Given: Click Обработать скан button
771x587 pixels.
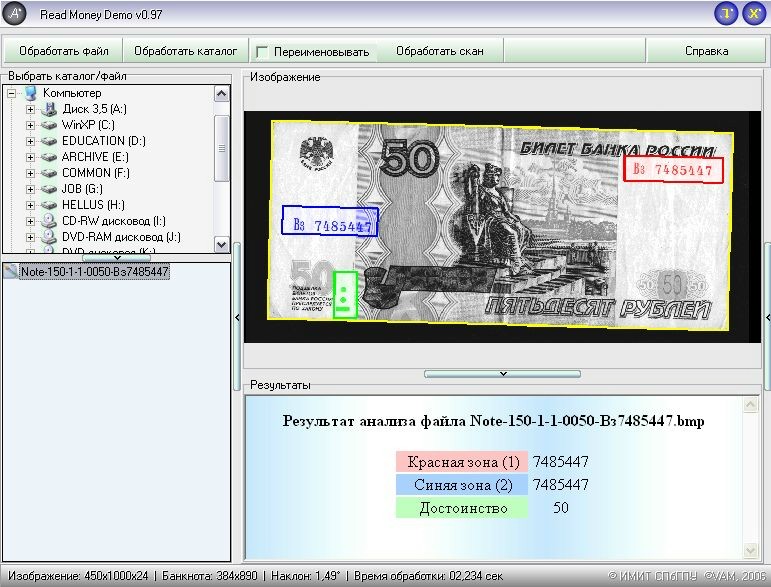Looking at the screenshot, I should click(x=440, y=51).
